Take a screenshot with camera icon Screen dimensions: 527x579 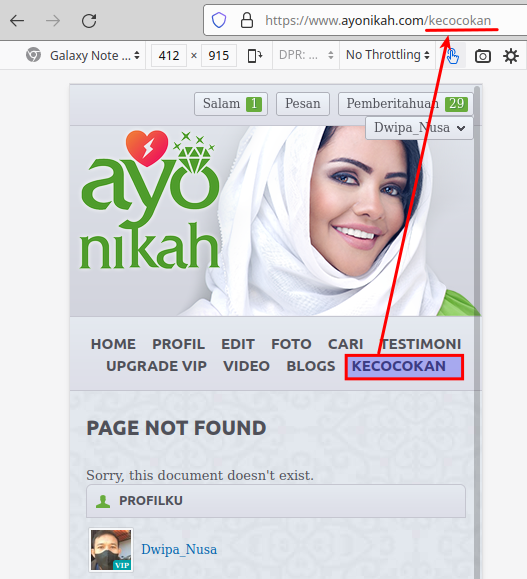[x=482, y=56]
